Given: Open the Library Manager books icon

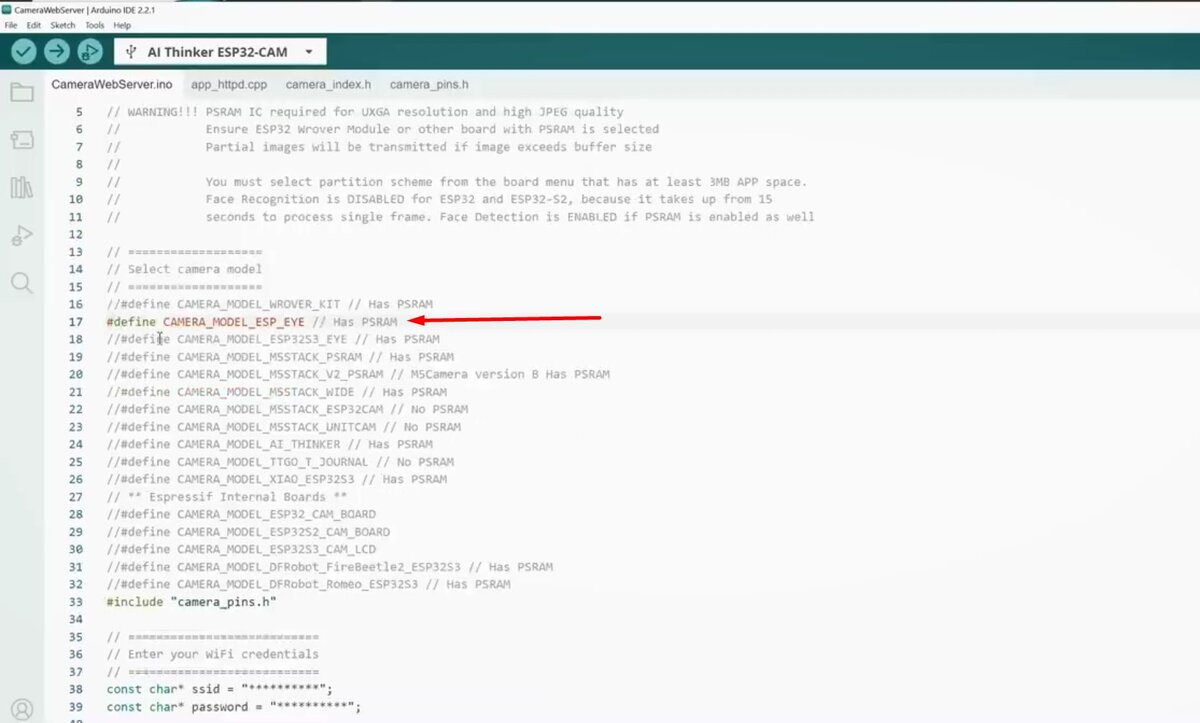Looking at the screenshot, I should [x=21, y=187].
